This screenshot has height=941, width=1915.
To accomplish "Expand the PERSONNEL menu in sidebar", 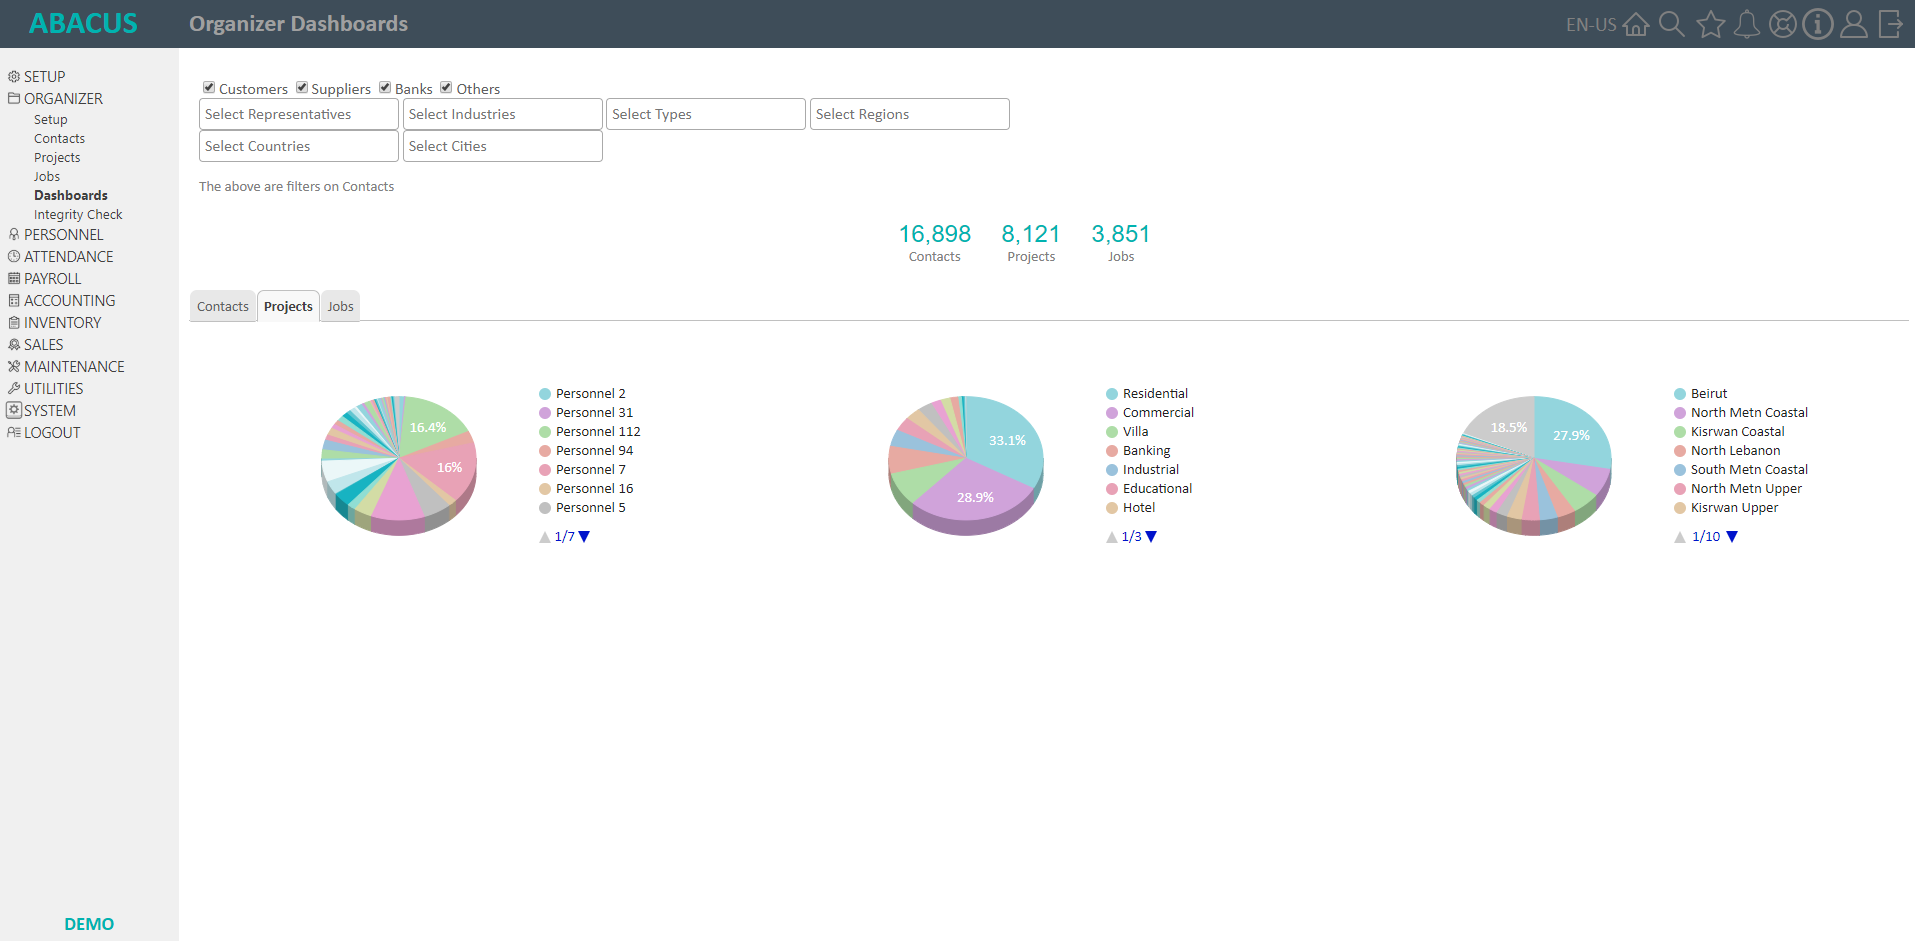I will pyautogui.click(x=63, y=235).
